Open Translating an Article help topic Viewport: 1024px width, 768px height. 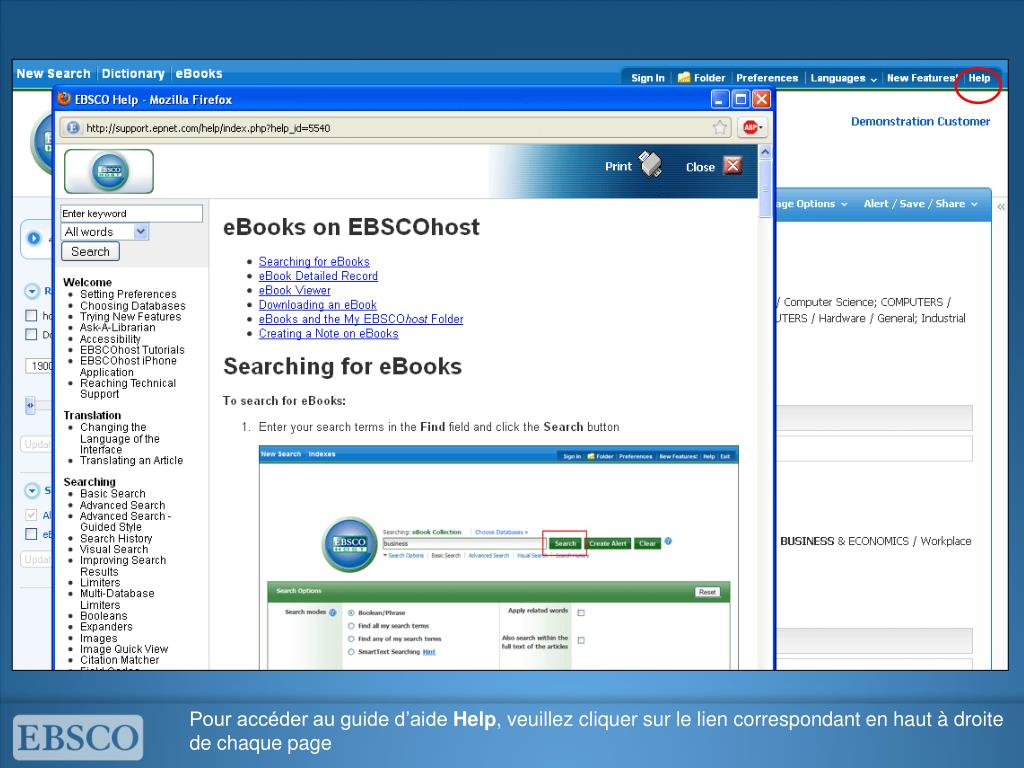[131, 460]
